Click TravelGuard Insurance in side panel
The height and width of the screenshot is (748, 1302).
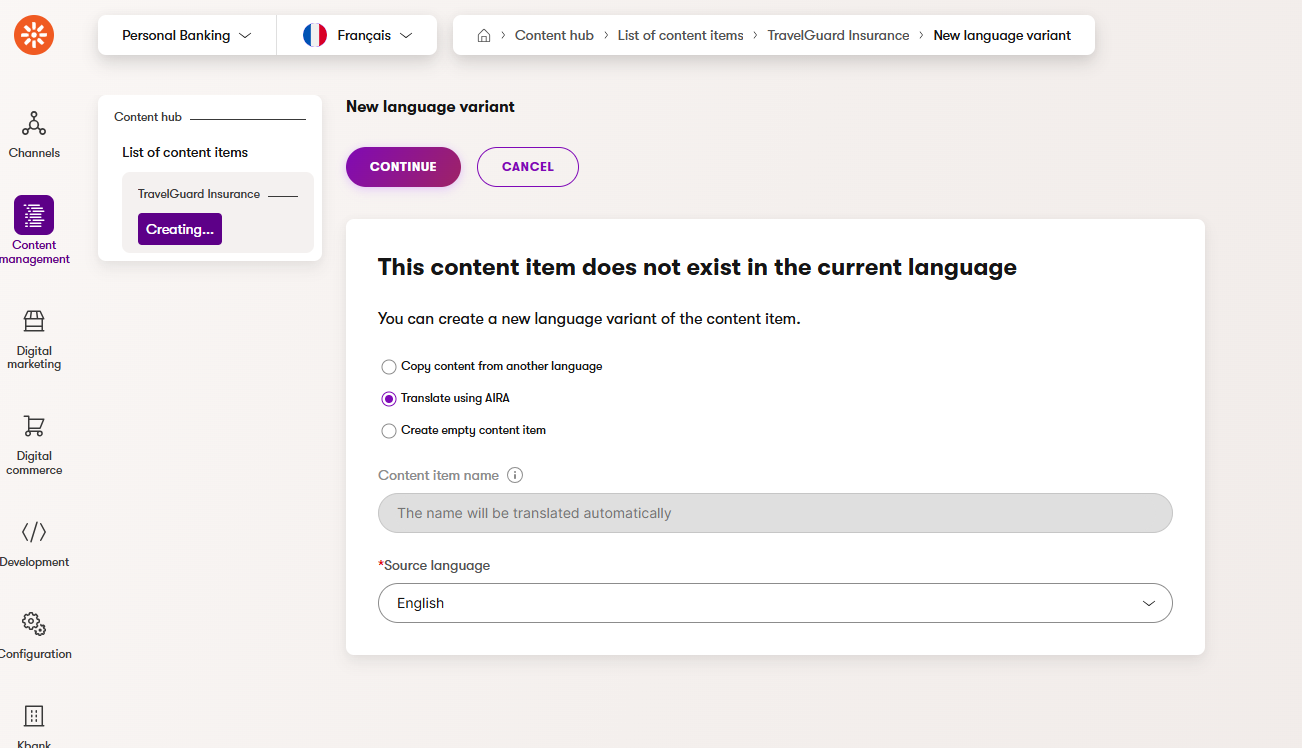coord(199,194)
